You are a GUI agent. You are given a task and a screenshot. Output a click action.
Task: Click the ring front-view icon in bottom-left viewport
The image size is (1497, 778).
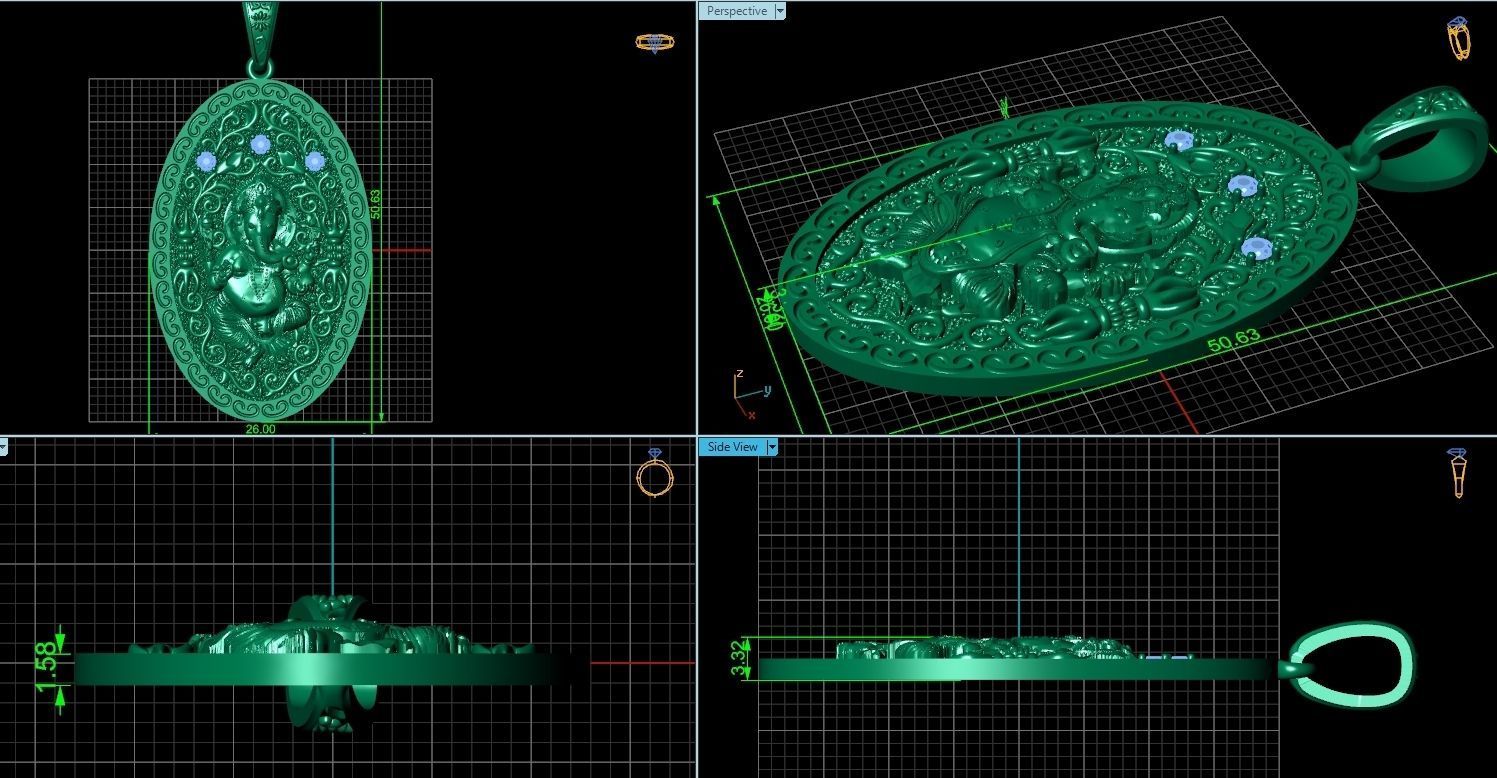pos(653,473)
